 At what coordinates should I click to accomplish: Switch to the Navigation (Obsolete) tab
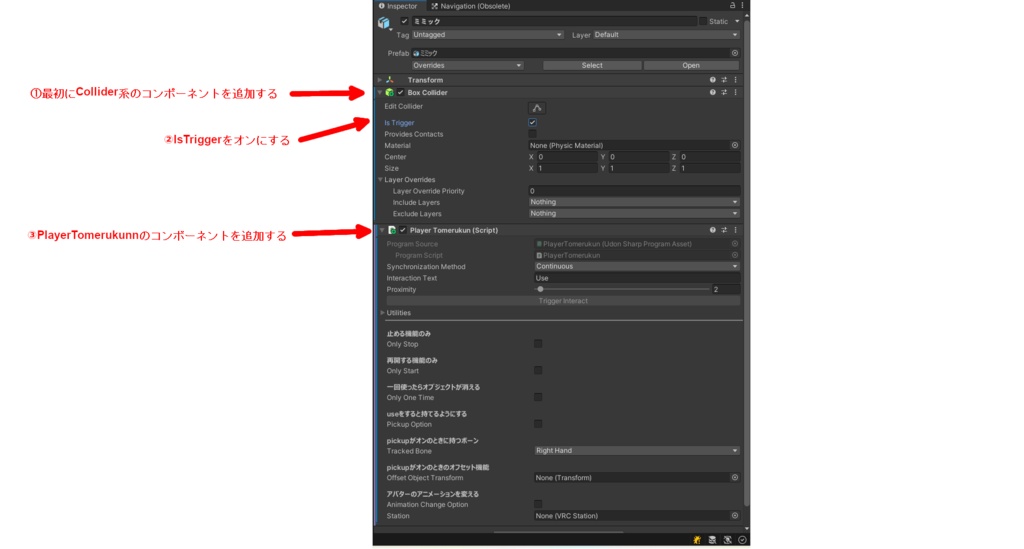pyautogui.click(x=471, y=6)
